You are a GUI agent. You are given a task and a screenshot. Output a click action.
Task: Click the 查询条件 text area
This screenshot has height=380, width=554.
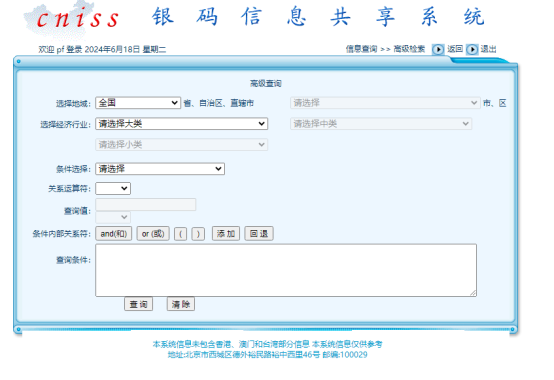point(286,270)
